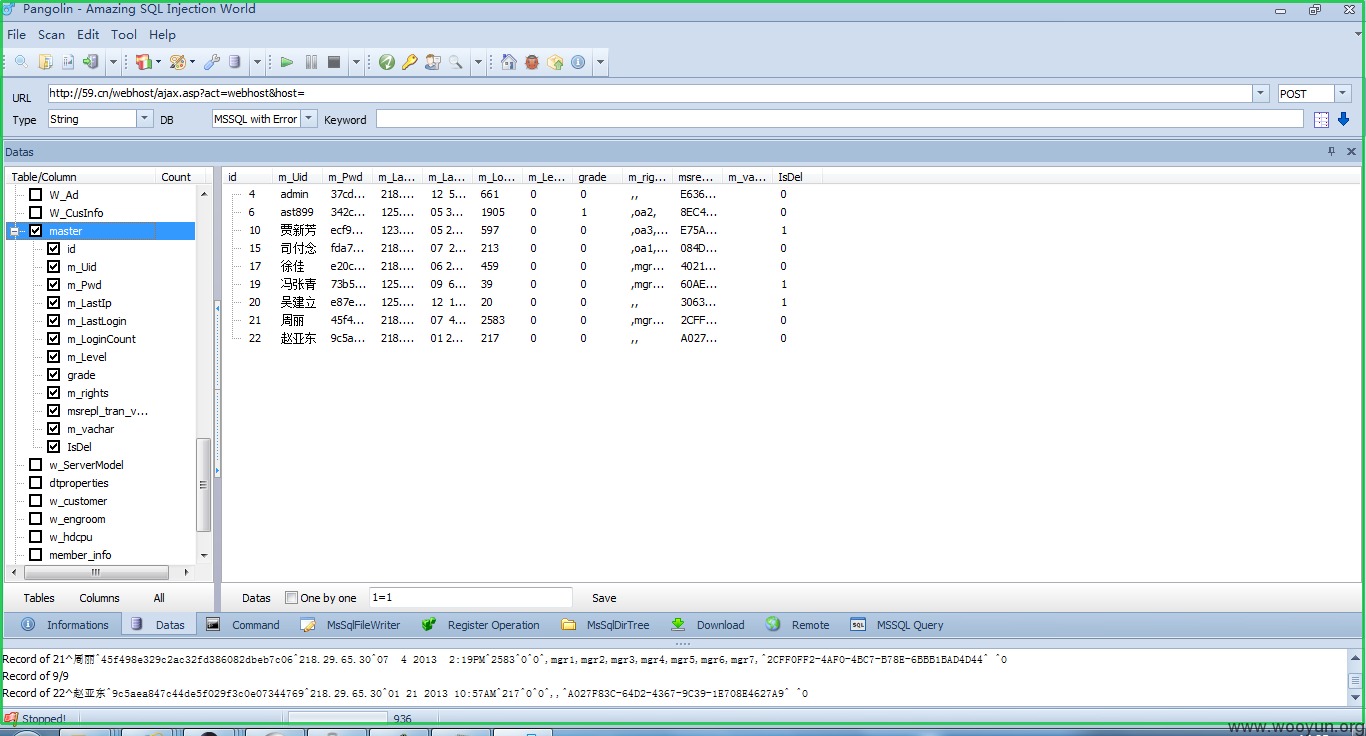The height and width of the screenshot is (736, 1366).
Task: Open the Help menu
Action: [x=162, y=34]
